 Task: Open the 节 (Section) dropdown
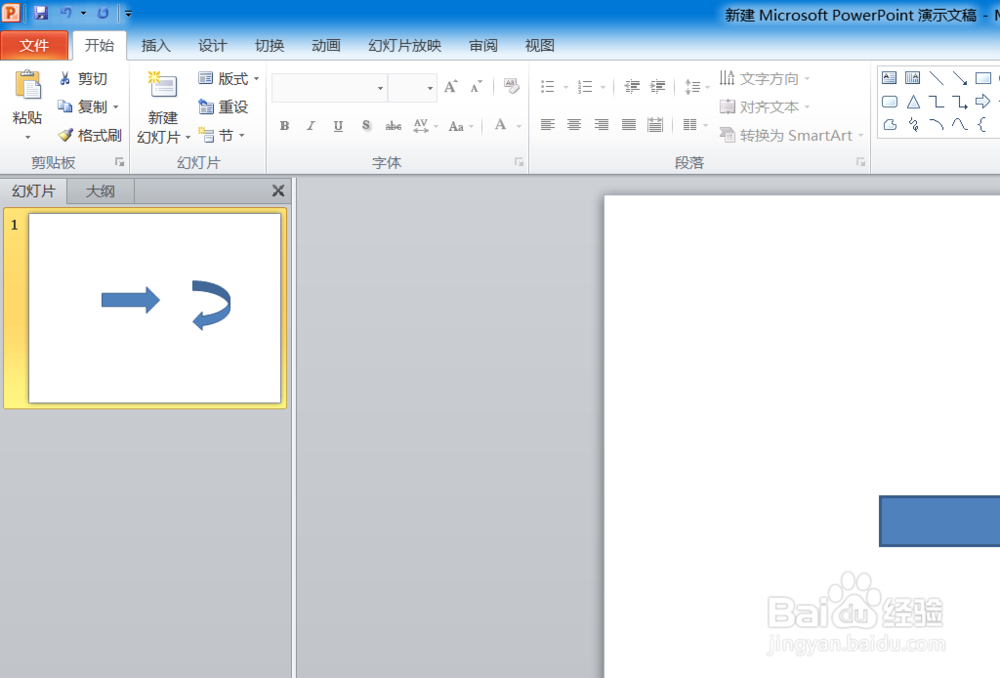tap(221, 135)
